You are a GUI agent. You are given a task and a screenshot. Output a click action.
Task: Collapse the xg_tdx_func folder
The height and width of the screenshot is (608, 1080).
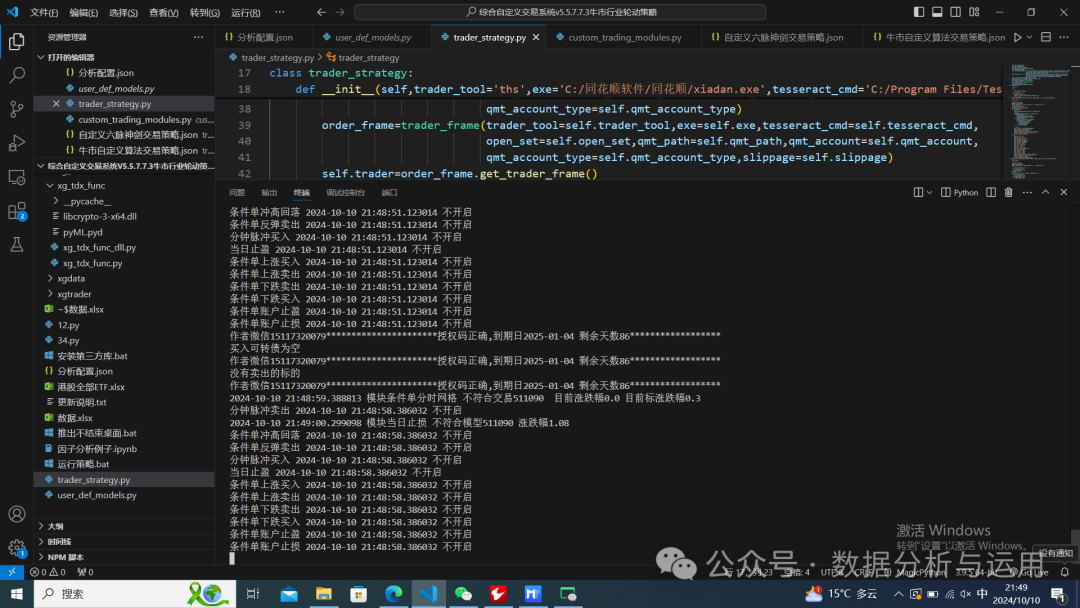point(125,185)
